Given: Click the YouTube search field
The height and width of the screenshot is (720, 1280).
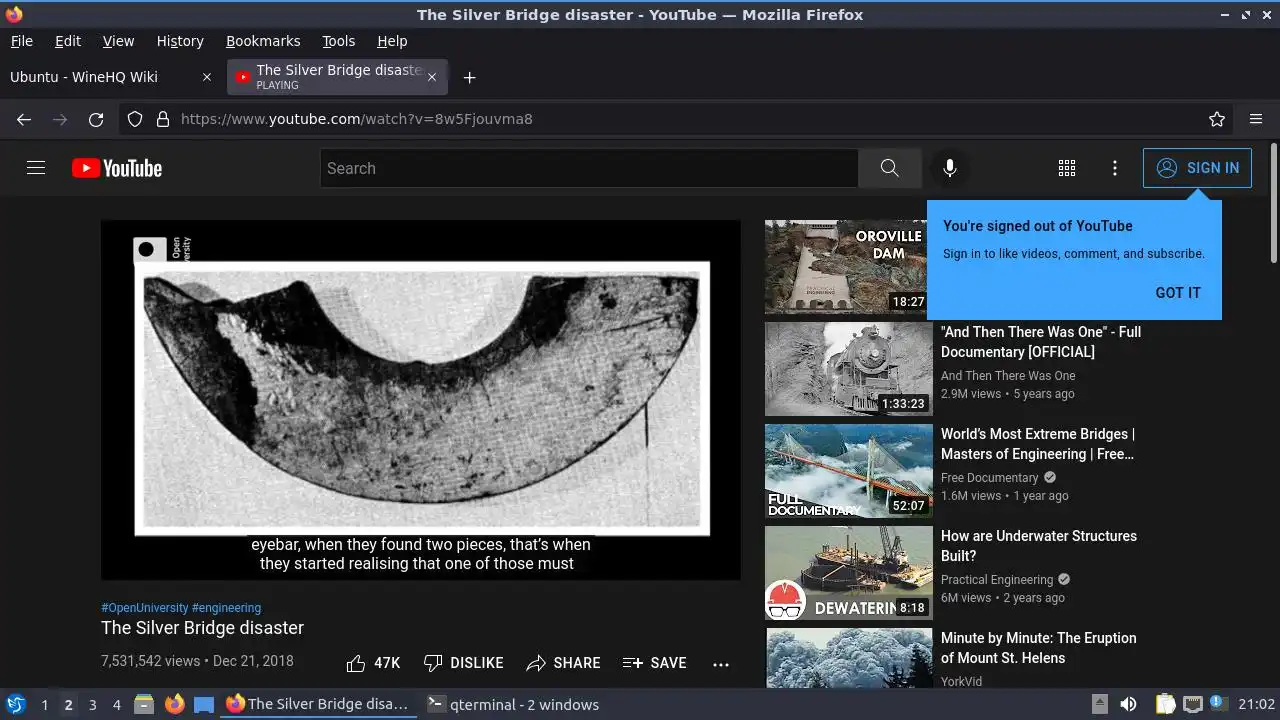Looking at the screenshot, I should [x=589, y=168].
